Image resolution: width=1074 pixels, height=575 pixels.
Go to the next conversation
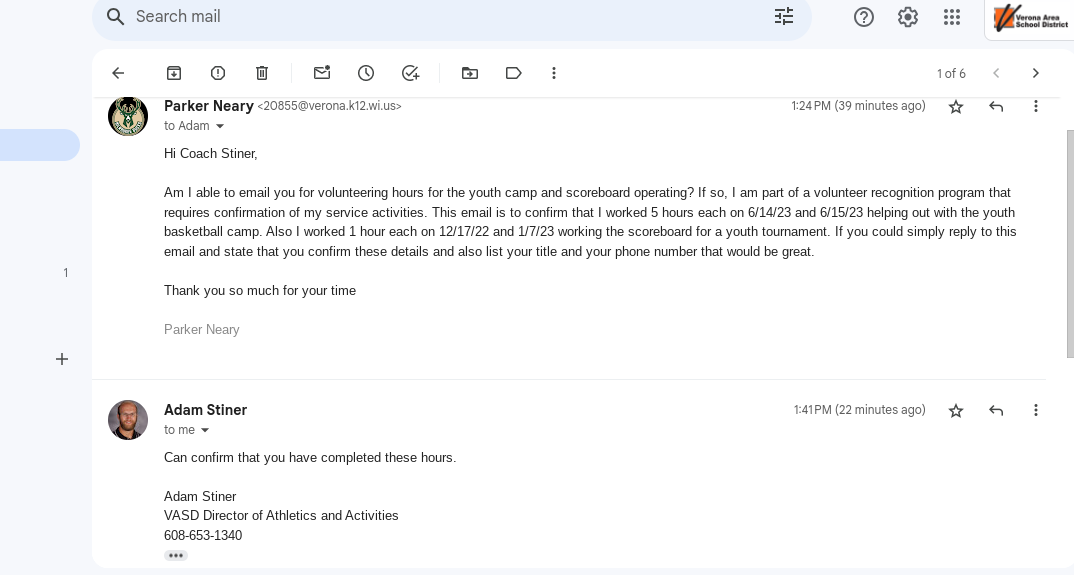(1036, 73)
